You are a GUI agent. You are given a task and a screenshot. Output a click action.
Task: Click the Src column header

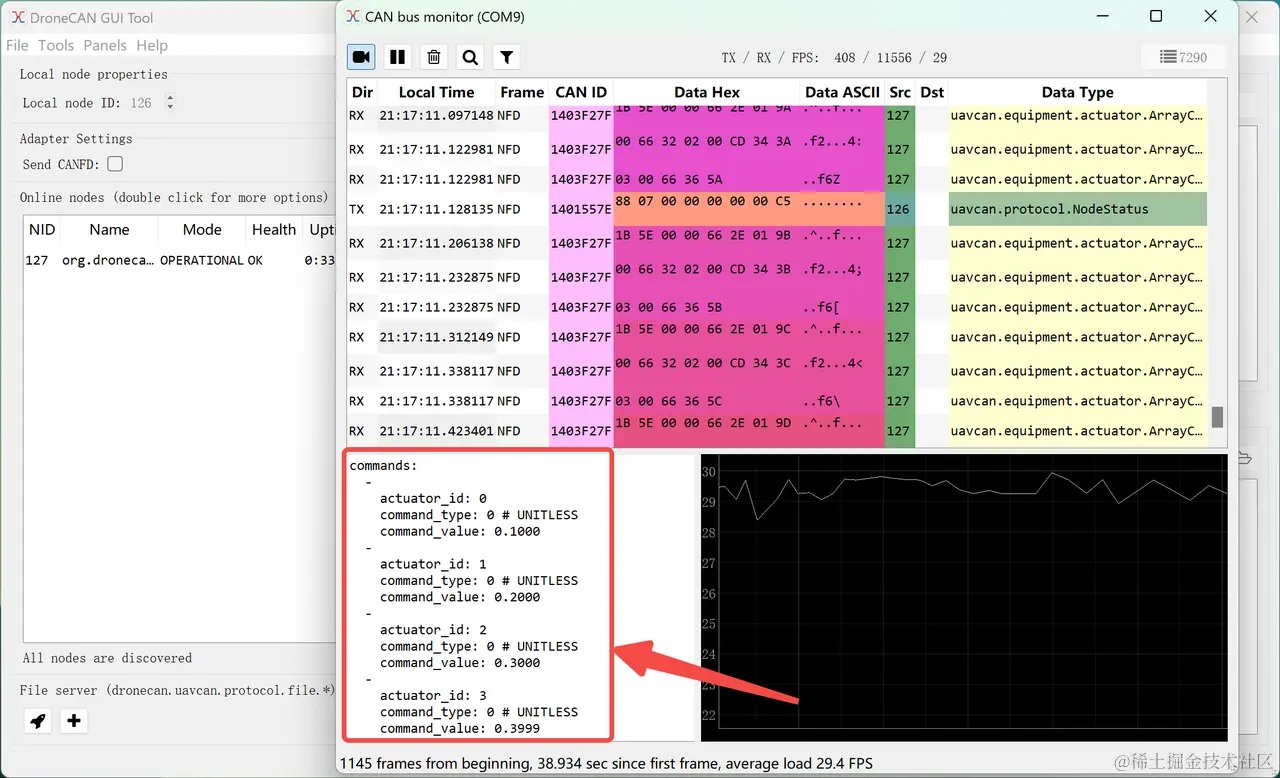pyautogui.click(x=900, y=92)
